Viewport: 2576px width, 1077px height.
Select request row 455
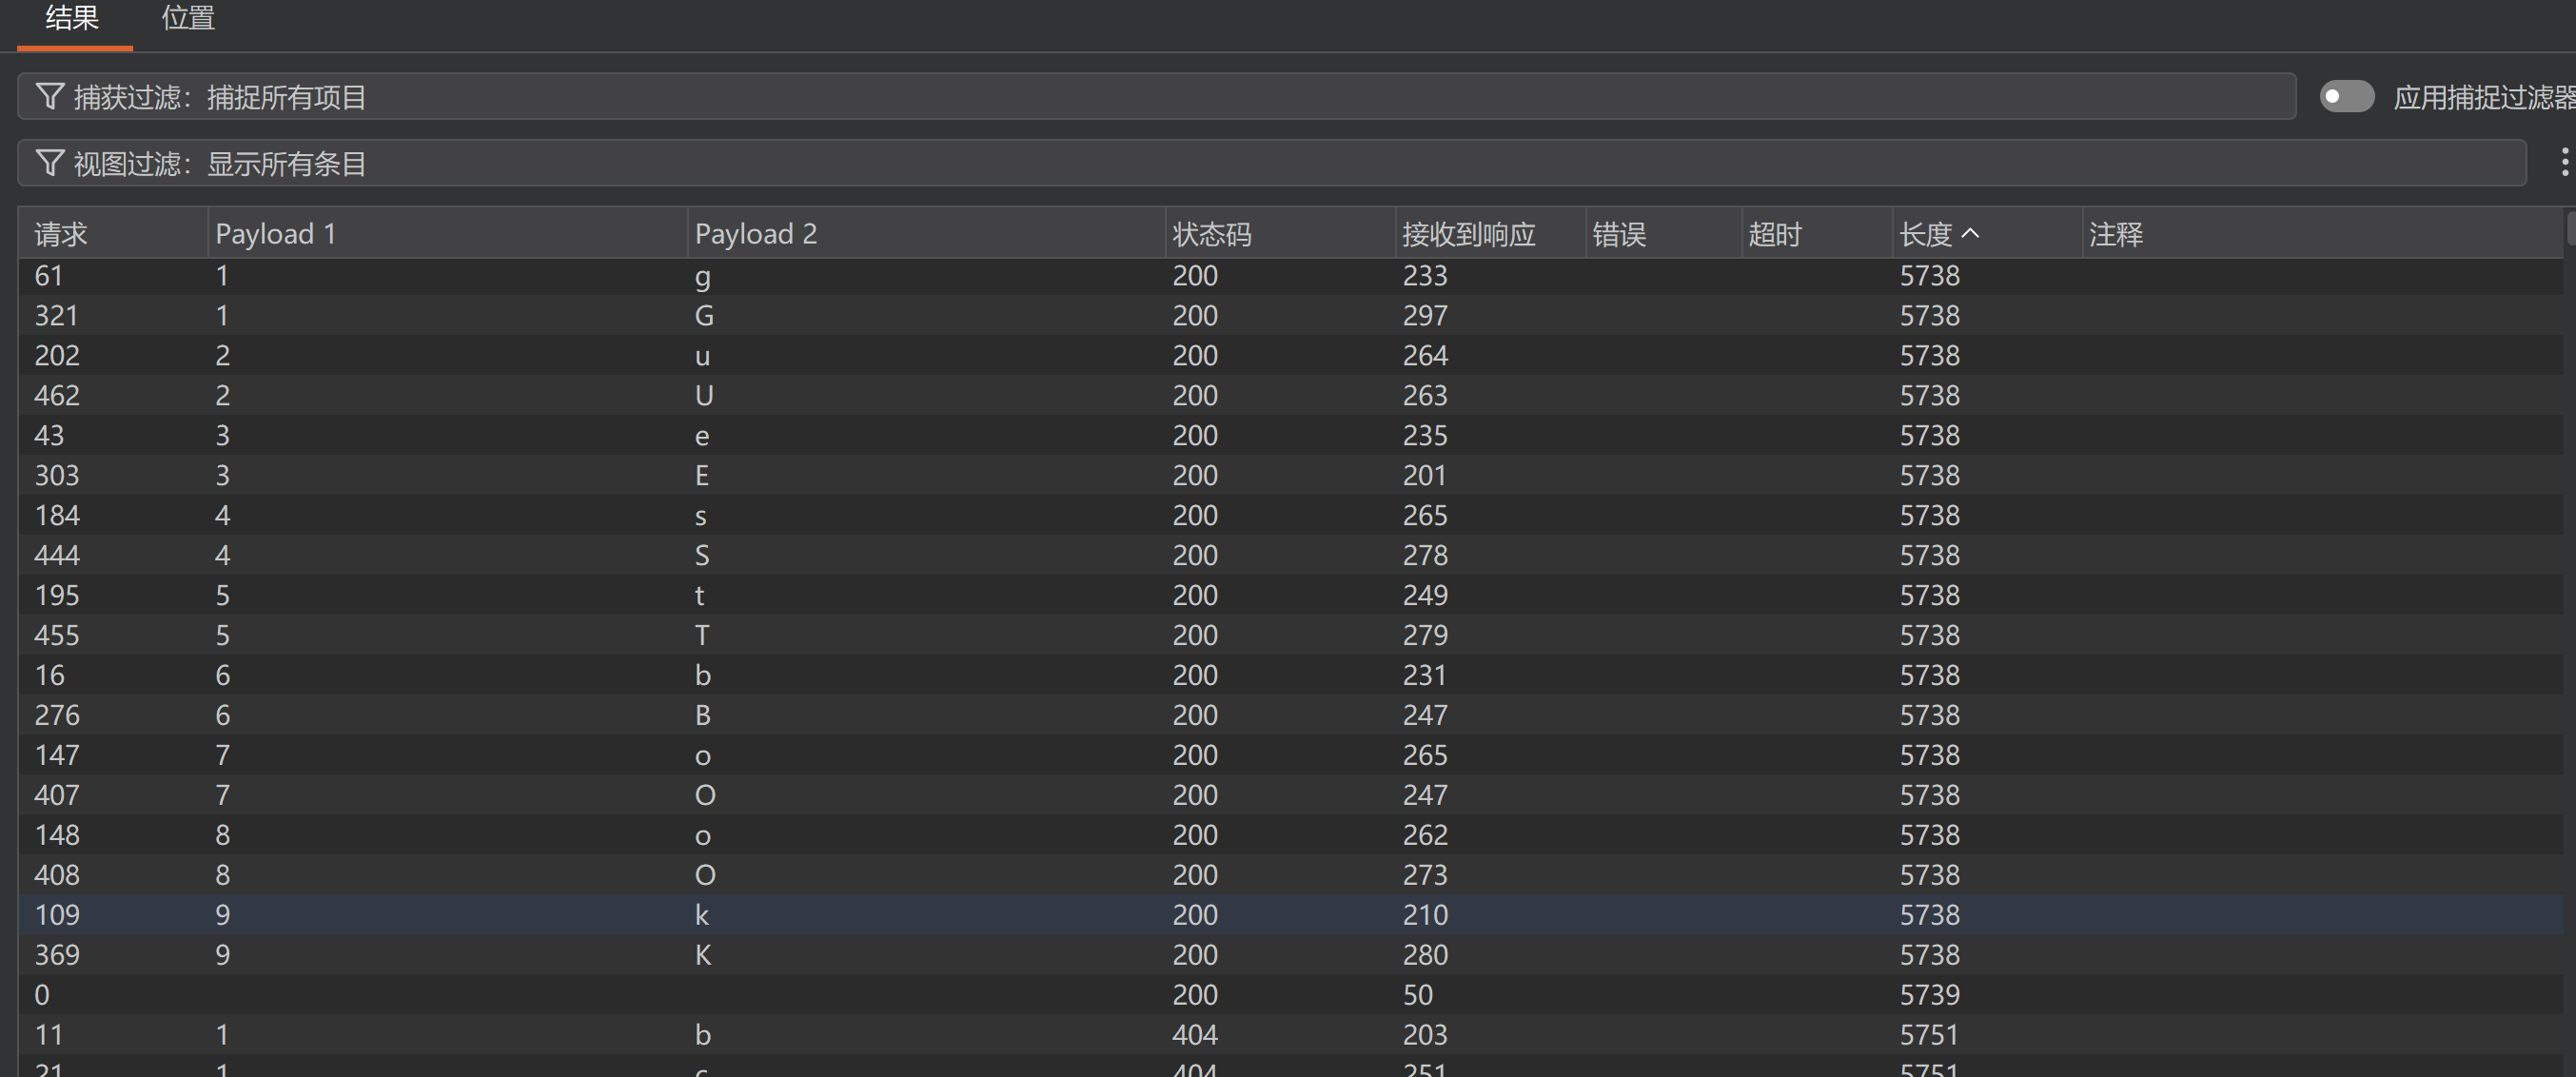(x=1290, y=636)
